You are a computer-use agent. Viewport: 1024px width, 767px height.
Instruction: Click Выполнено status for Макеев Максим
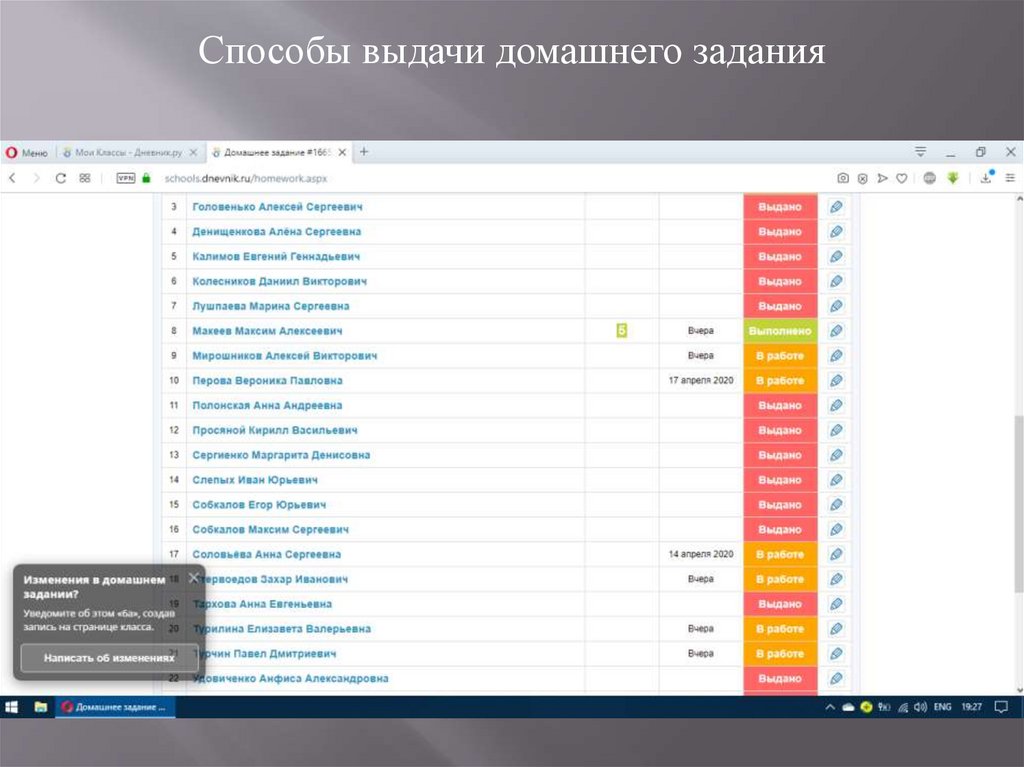[780, 331]
